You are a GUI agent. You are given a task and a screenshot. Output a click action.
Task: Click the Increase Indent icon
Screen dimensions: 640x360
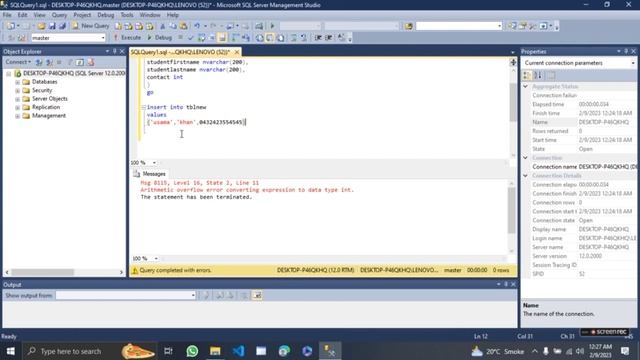pos(329,38)
